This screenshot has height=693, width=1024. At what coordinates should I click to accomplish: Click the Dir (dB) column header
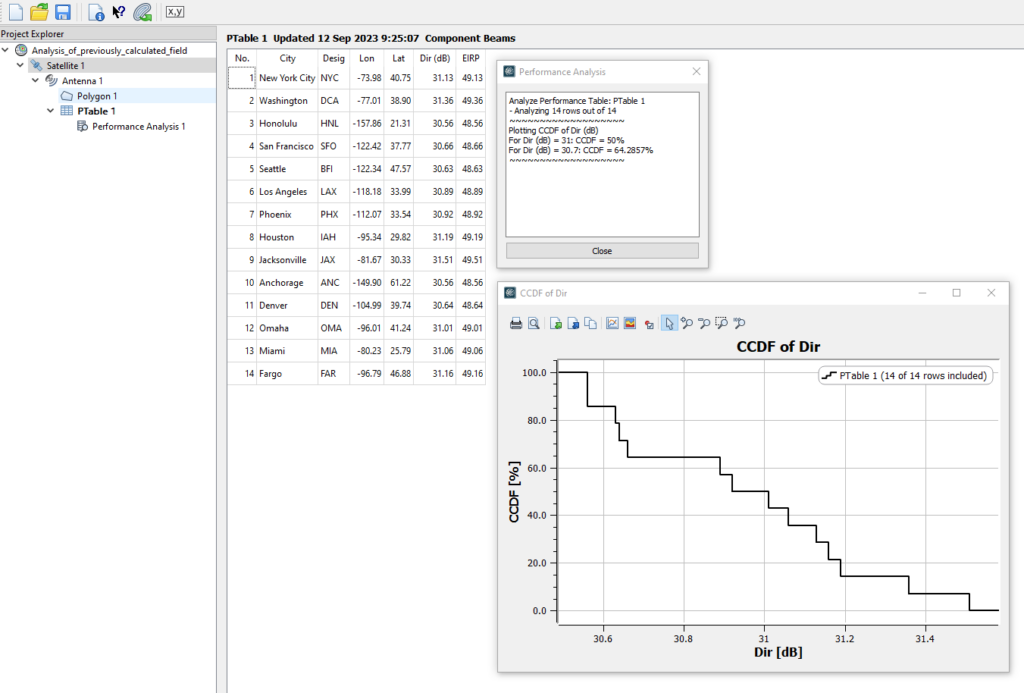click(437, 58)
